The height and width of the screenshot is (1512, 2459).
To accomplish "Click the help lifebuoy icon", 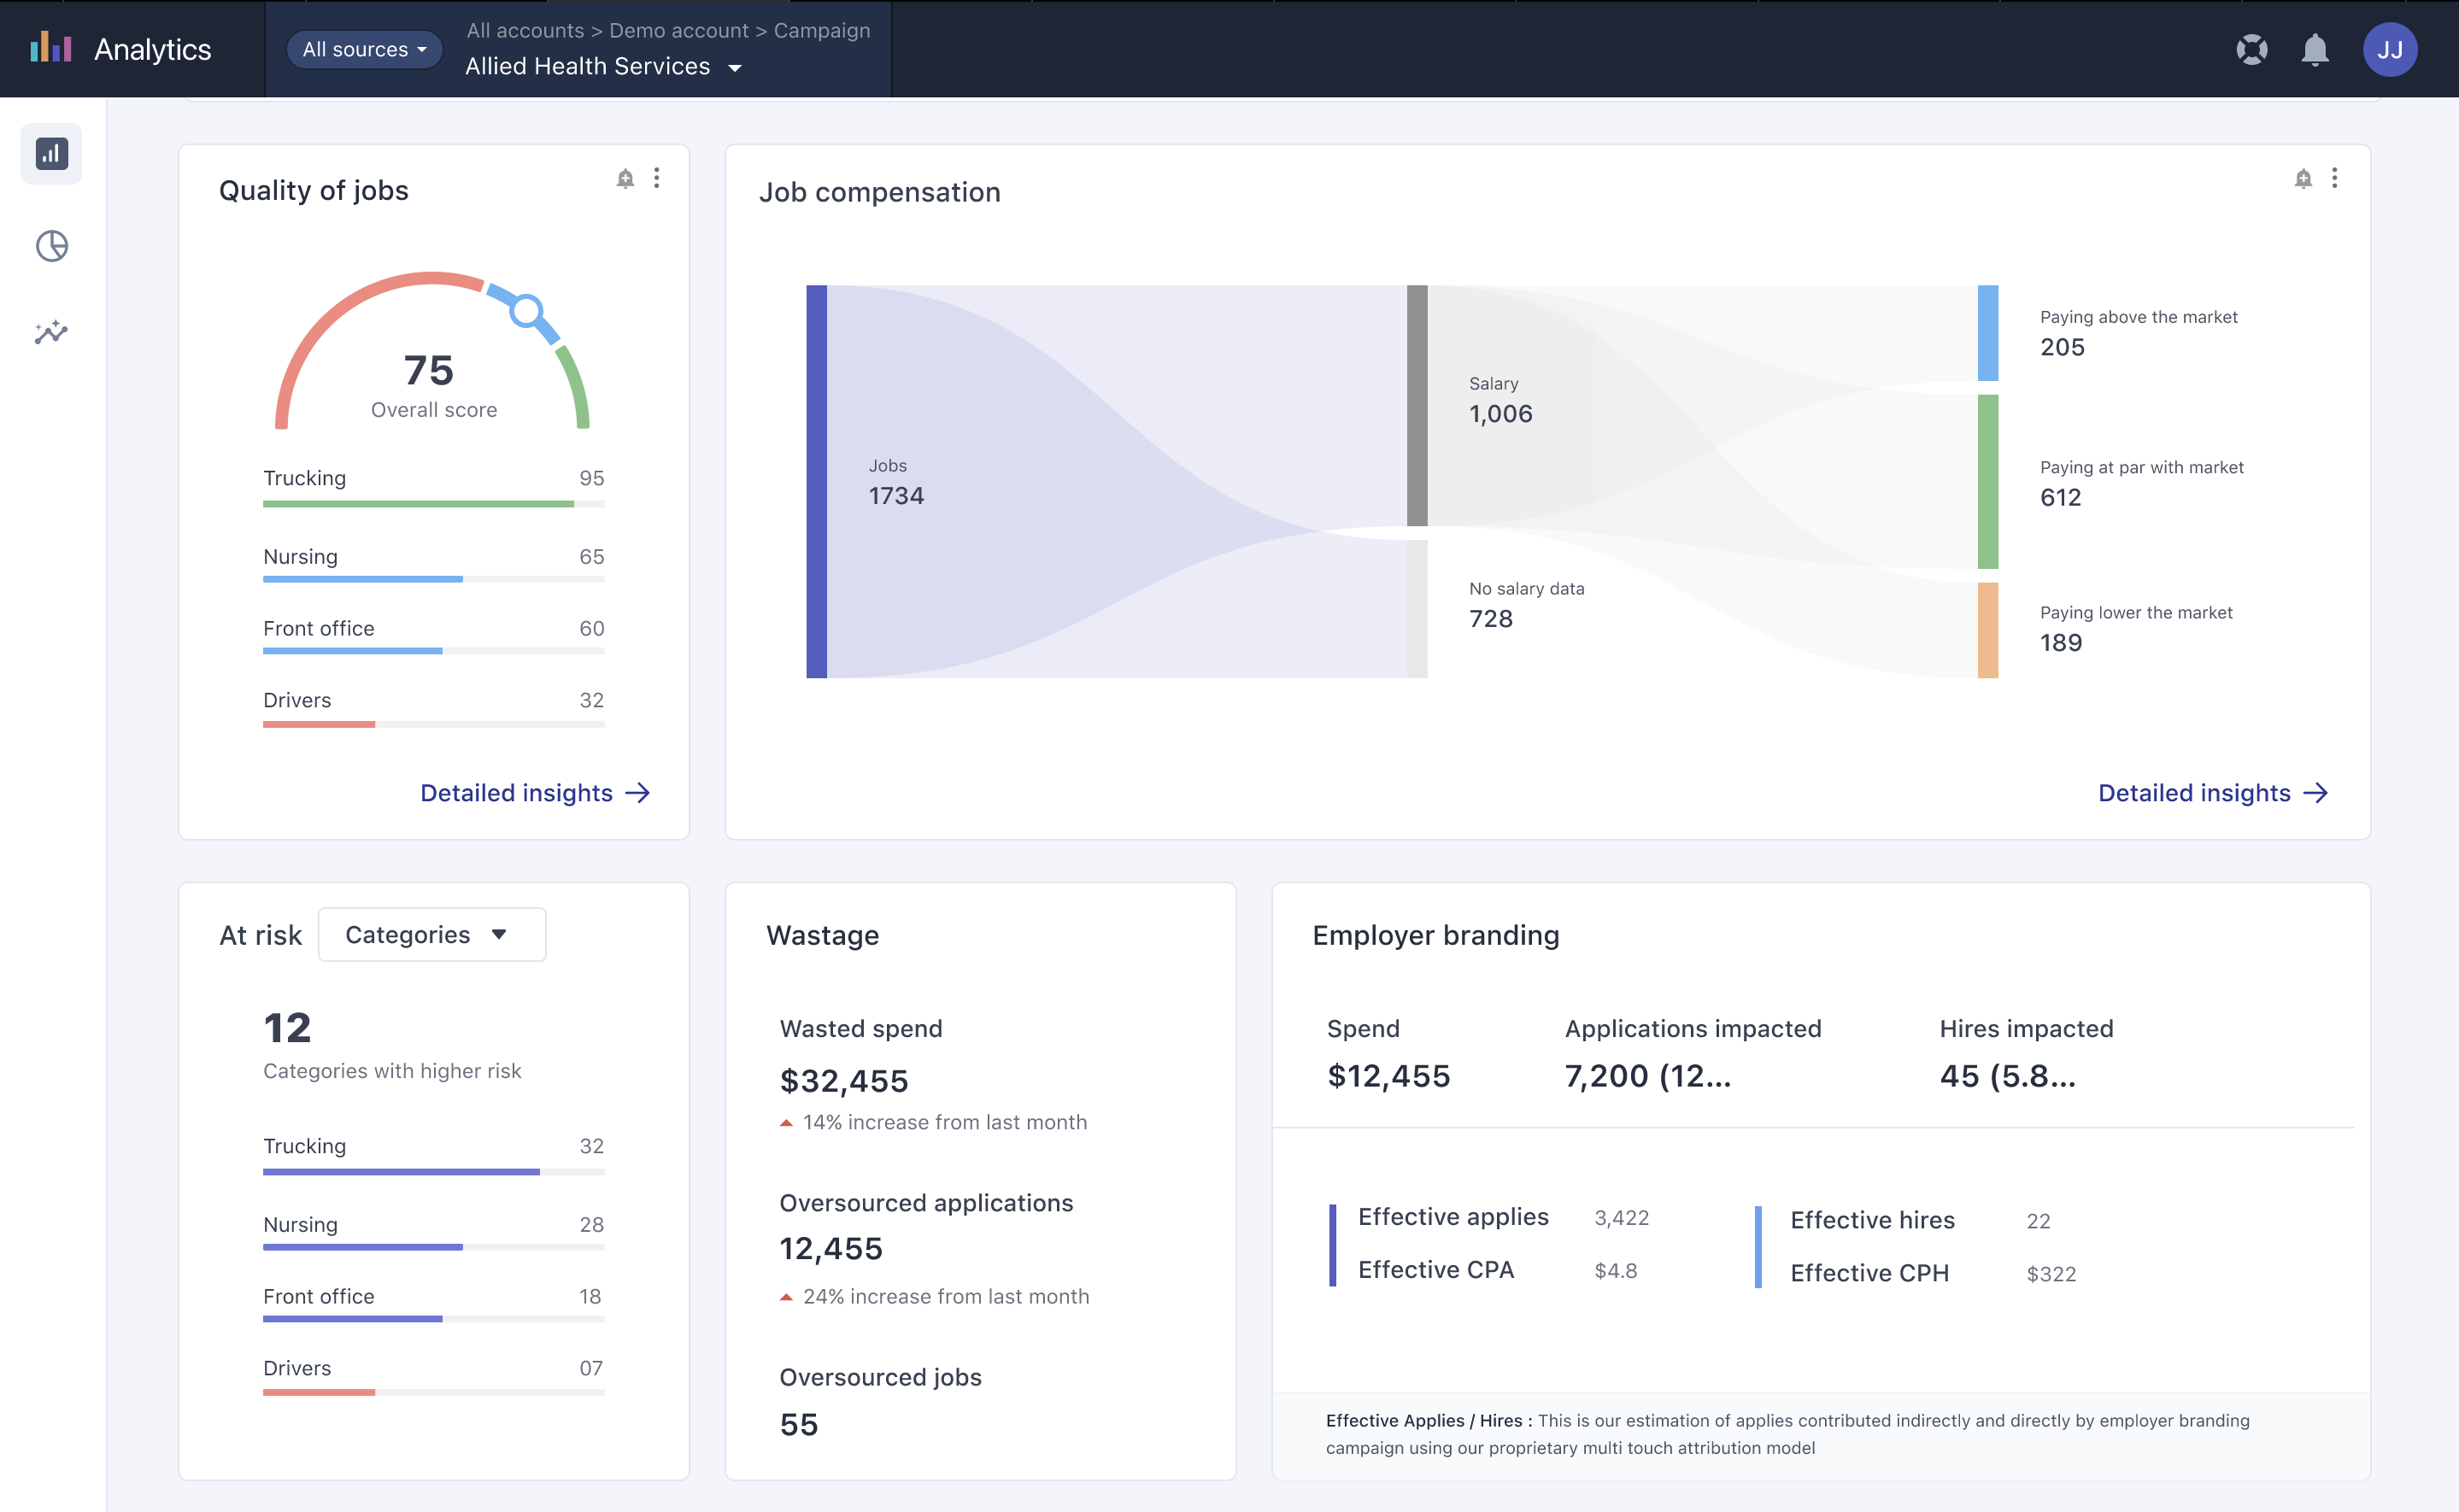I will pyautogui.click(x=2251, y=49).
